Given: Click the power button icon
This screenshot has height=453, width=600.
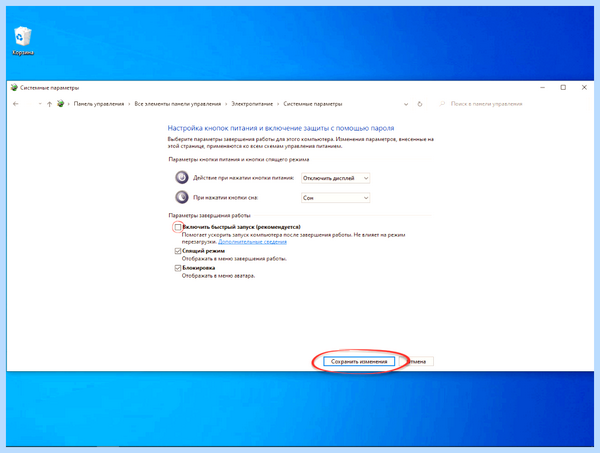Looking at the screenshot, I should (x=182, y=178).
